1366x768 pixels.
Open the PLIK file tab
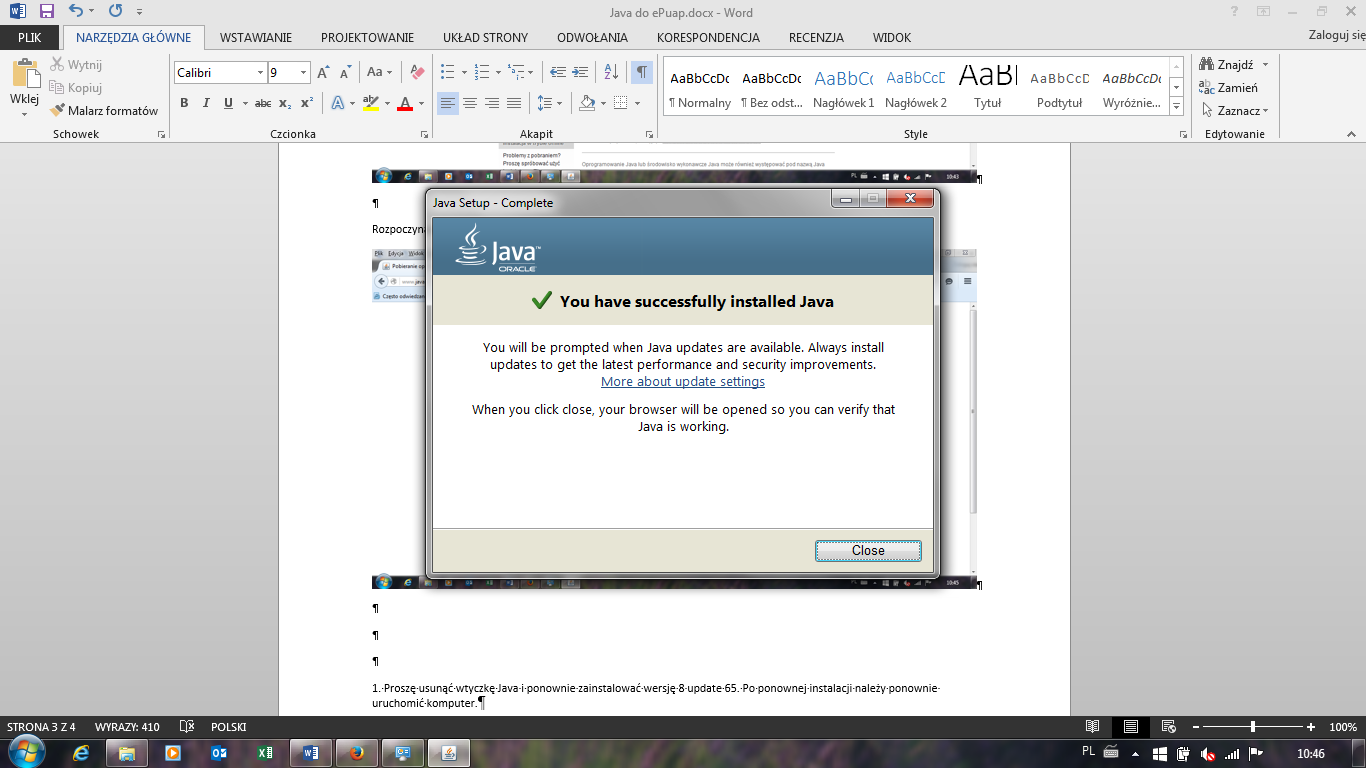click(x=30, y=38)
